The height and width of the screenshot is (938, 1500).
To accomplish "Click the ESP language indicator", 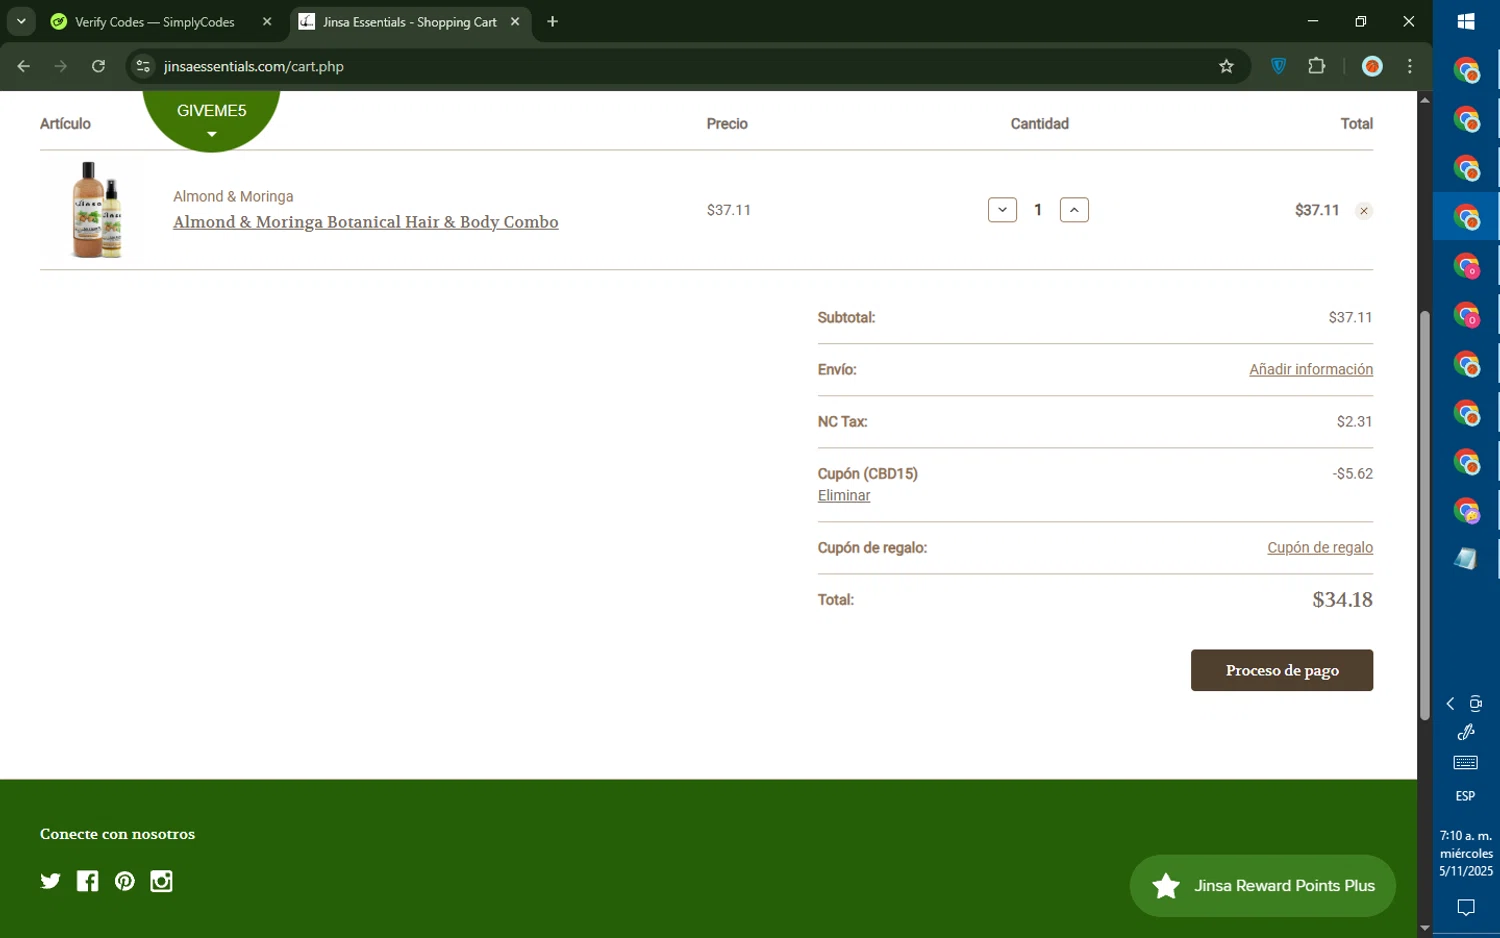I will 1465,796.
